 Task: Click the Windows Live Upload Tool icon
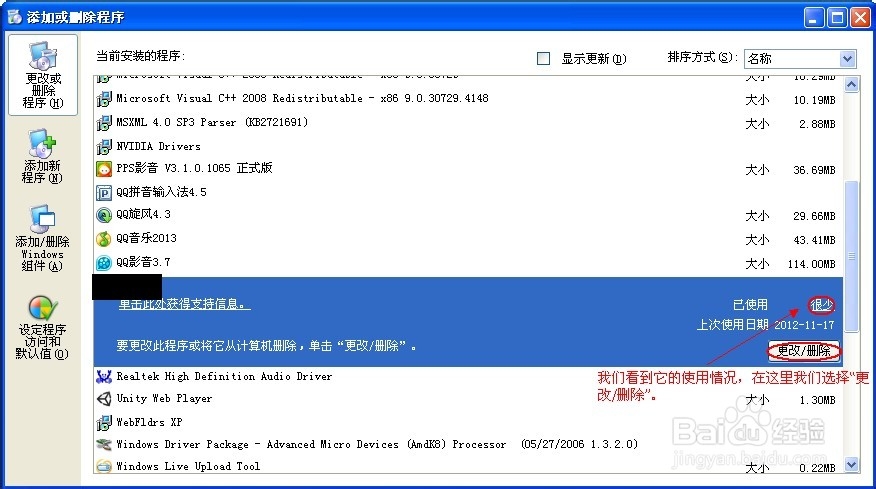tap(104, 466)
